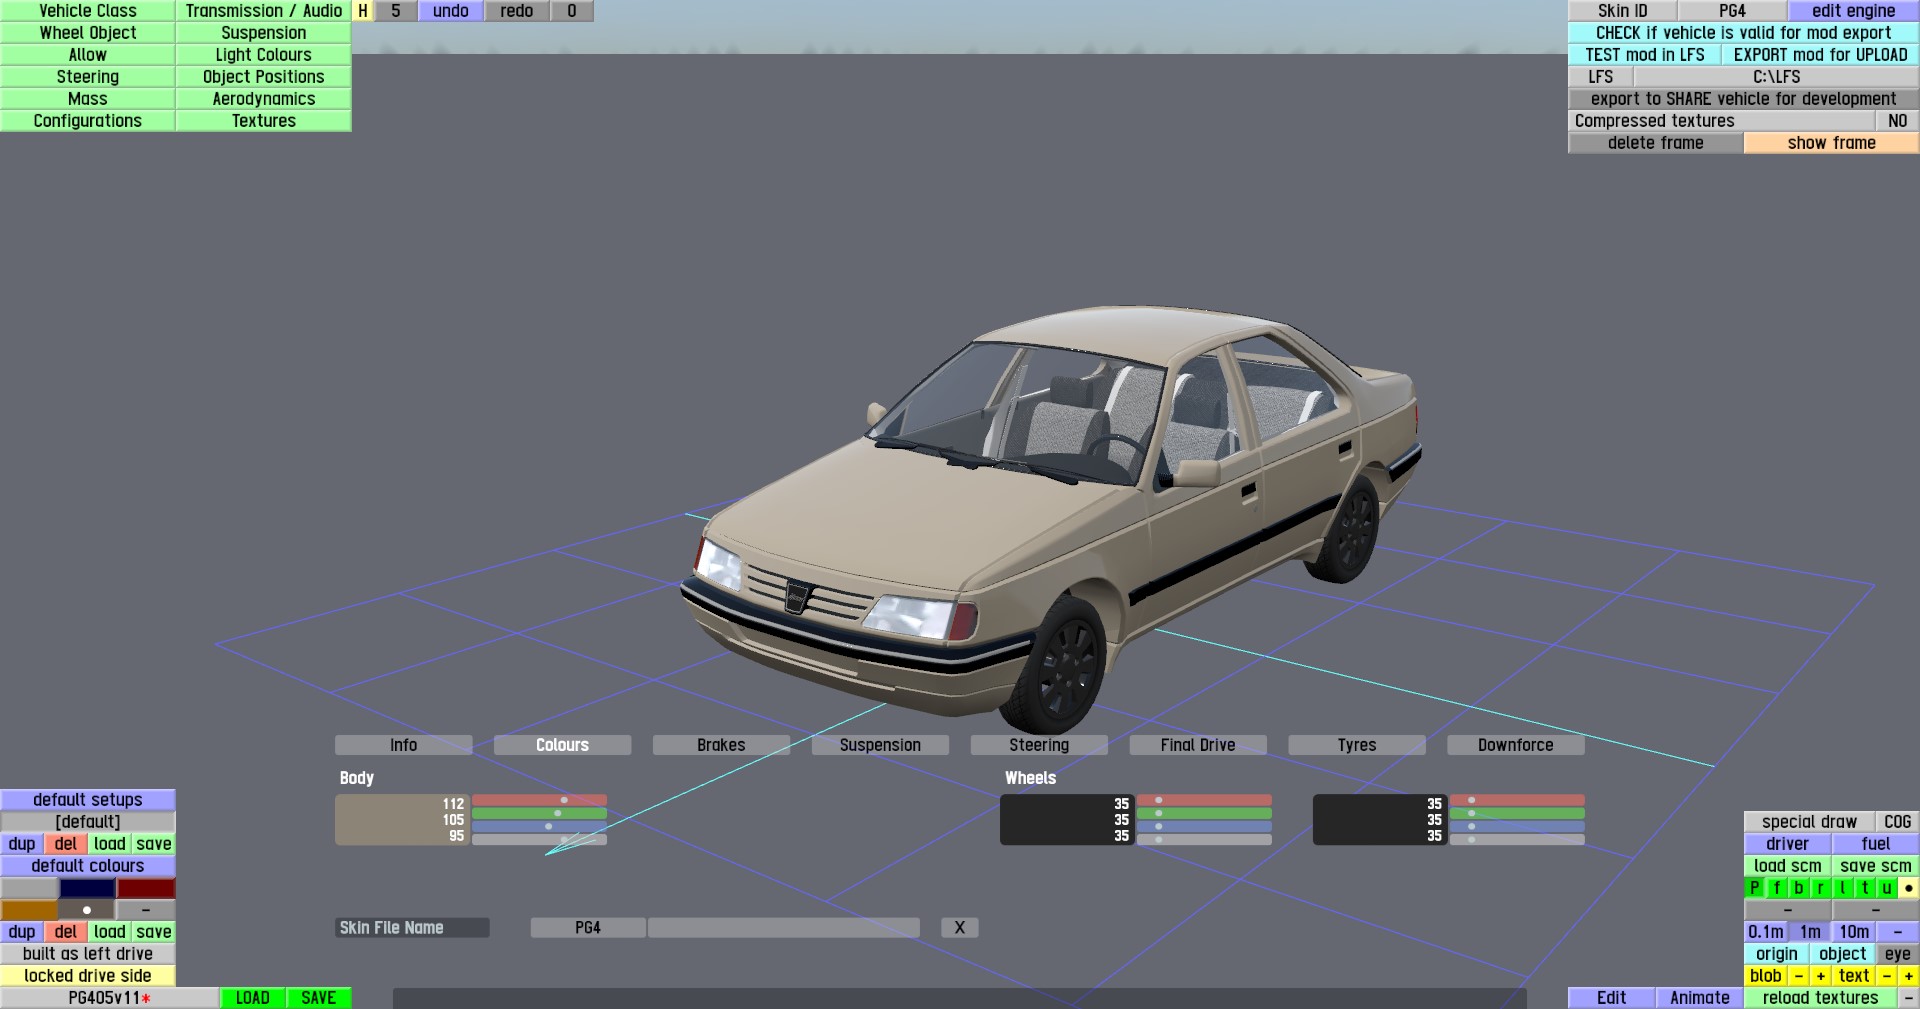Toggle the eye view button
The height and width of the screenshot is (1009, 1920).
[x=1897, y=954]
